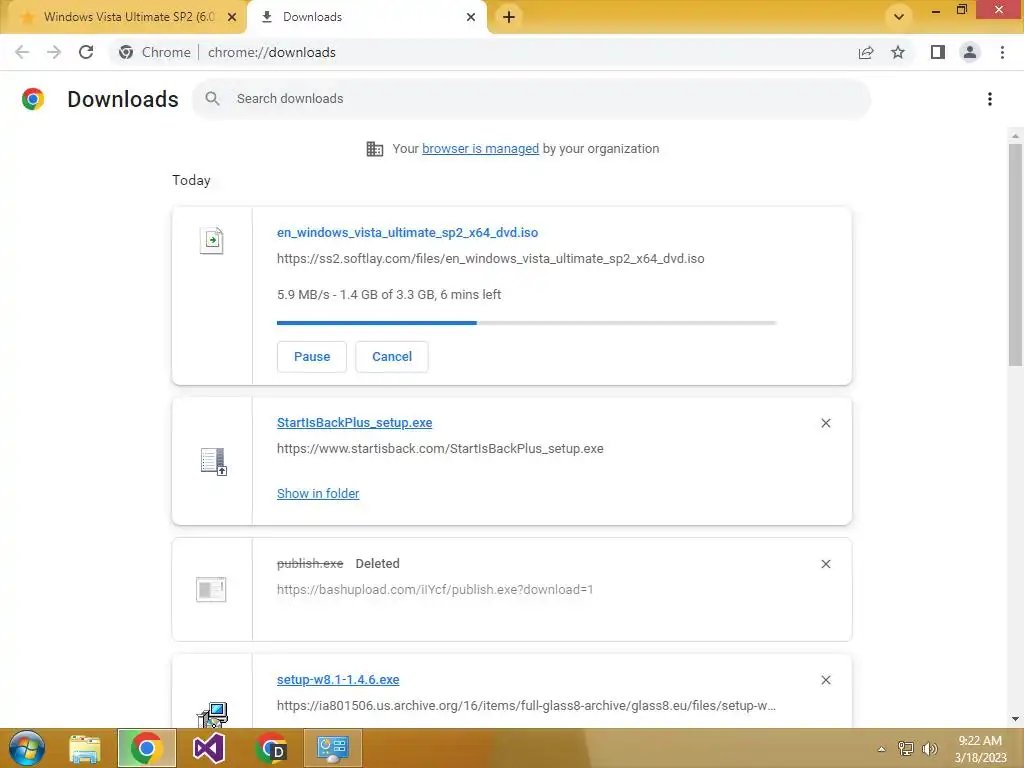Click the archive.org setup-w8.1 URL text

tap(526, 706)
